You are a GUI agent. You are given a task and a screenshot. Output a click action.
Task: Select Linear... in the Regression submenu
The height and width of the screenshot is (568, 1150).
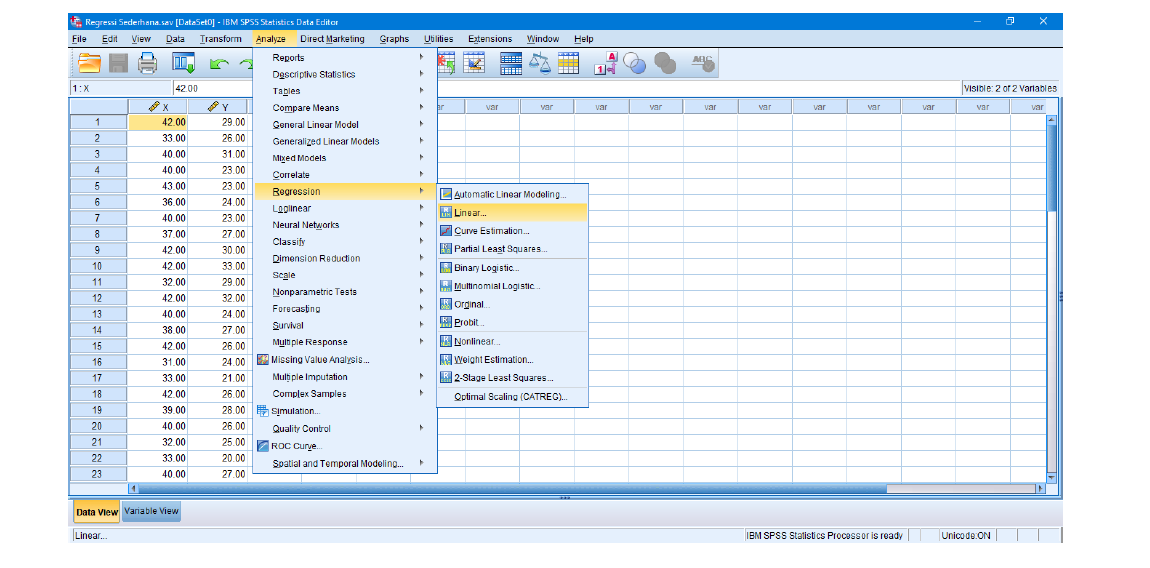pyautogui.click(x=513, y=213)
